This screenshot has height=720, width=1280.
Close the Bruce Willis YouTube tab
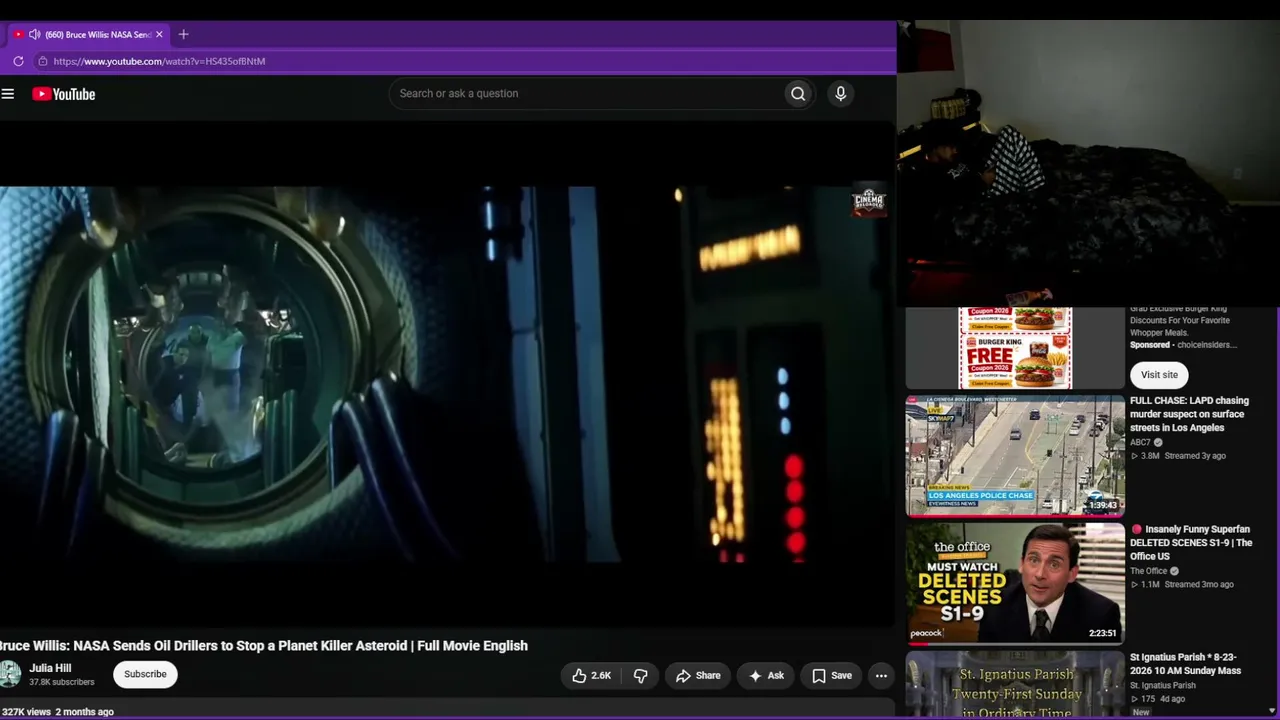(159, 34)
